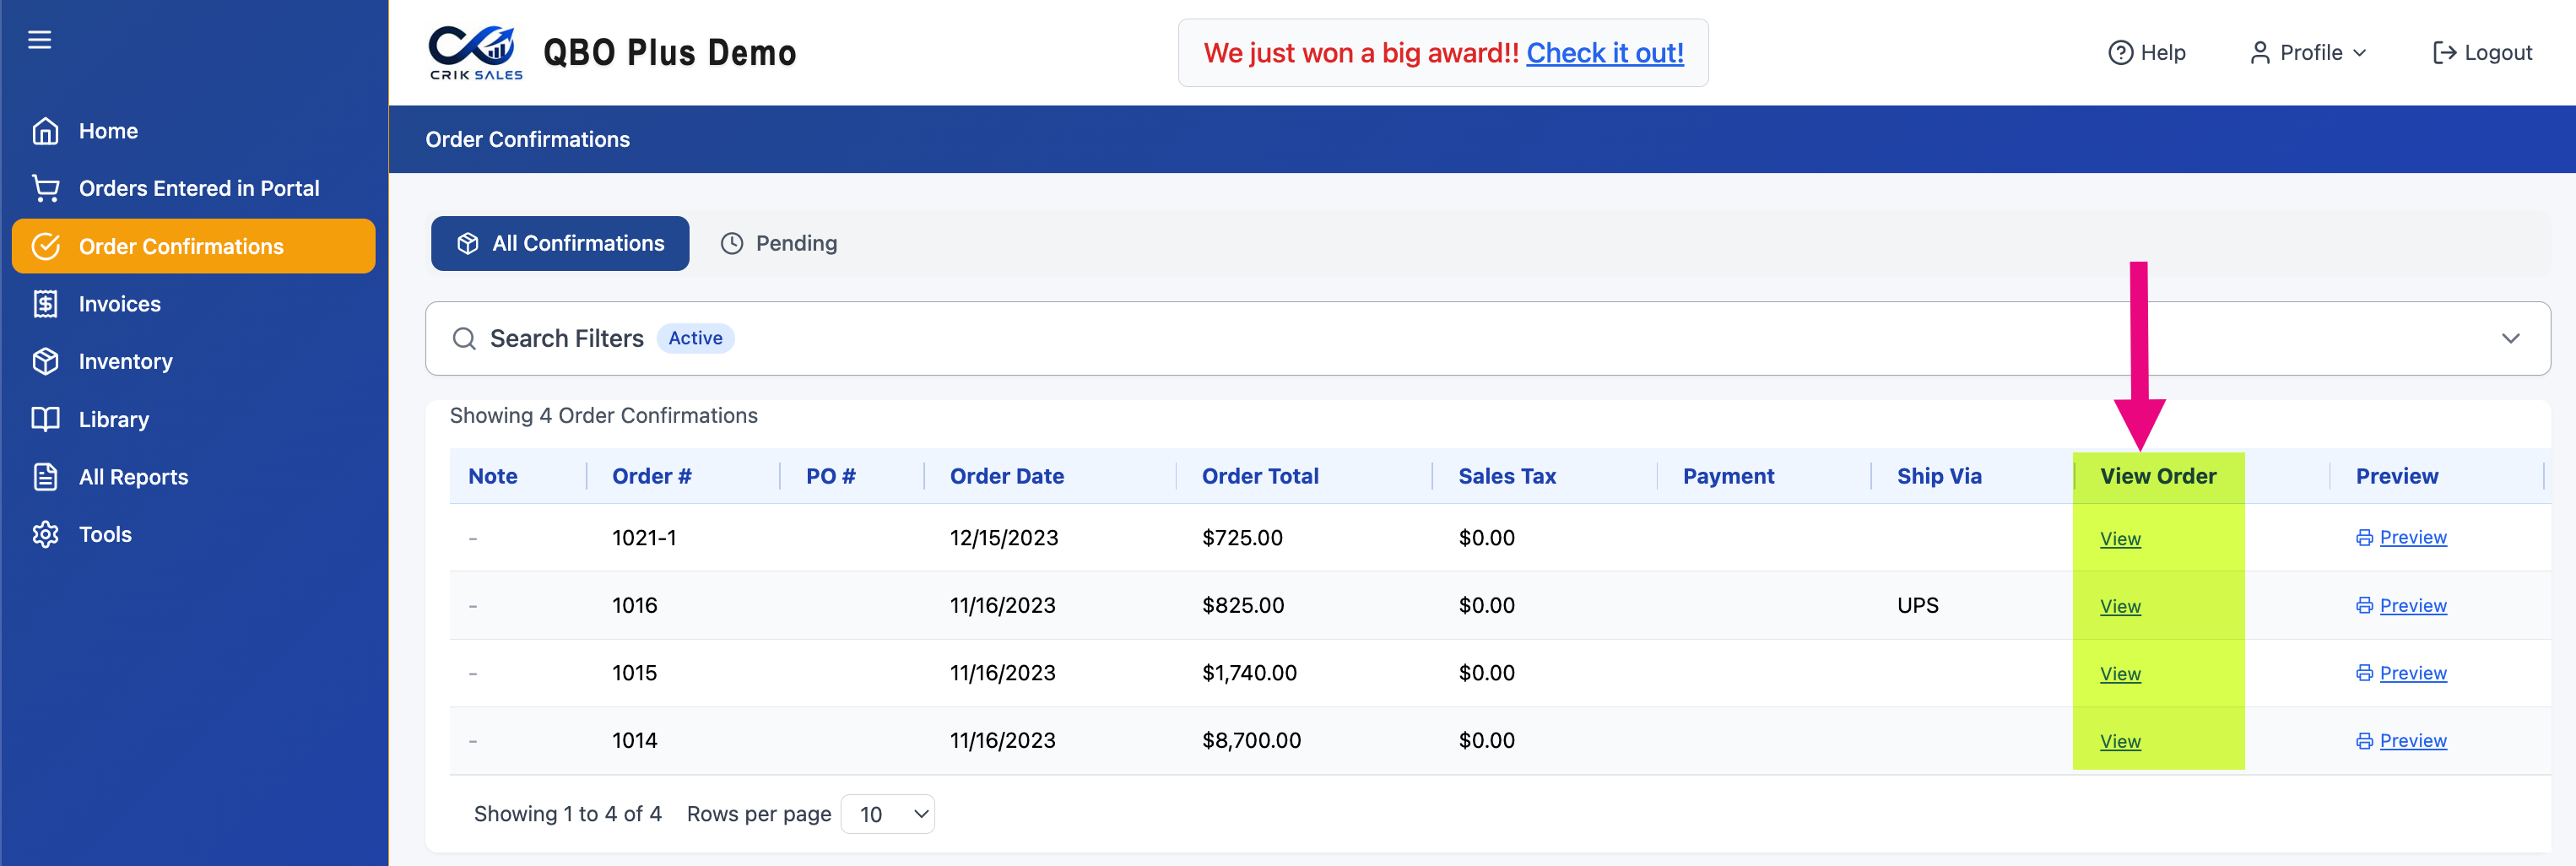2576x866 pixels.
Task: View order 1021-1
Action: click(2119, 539)
